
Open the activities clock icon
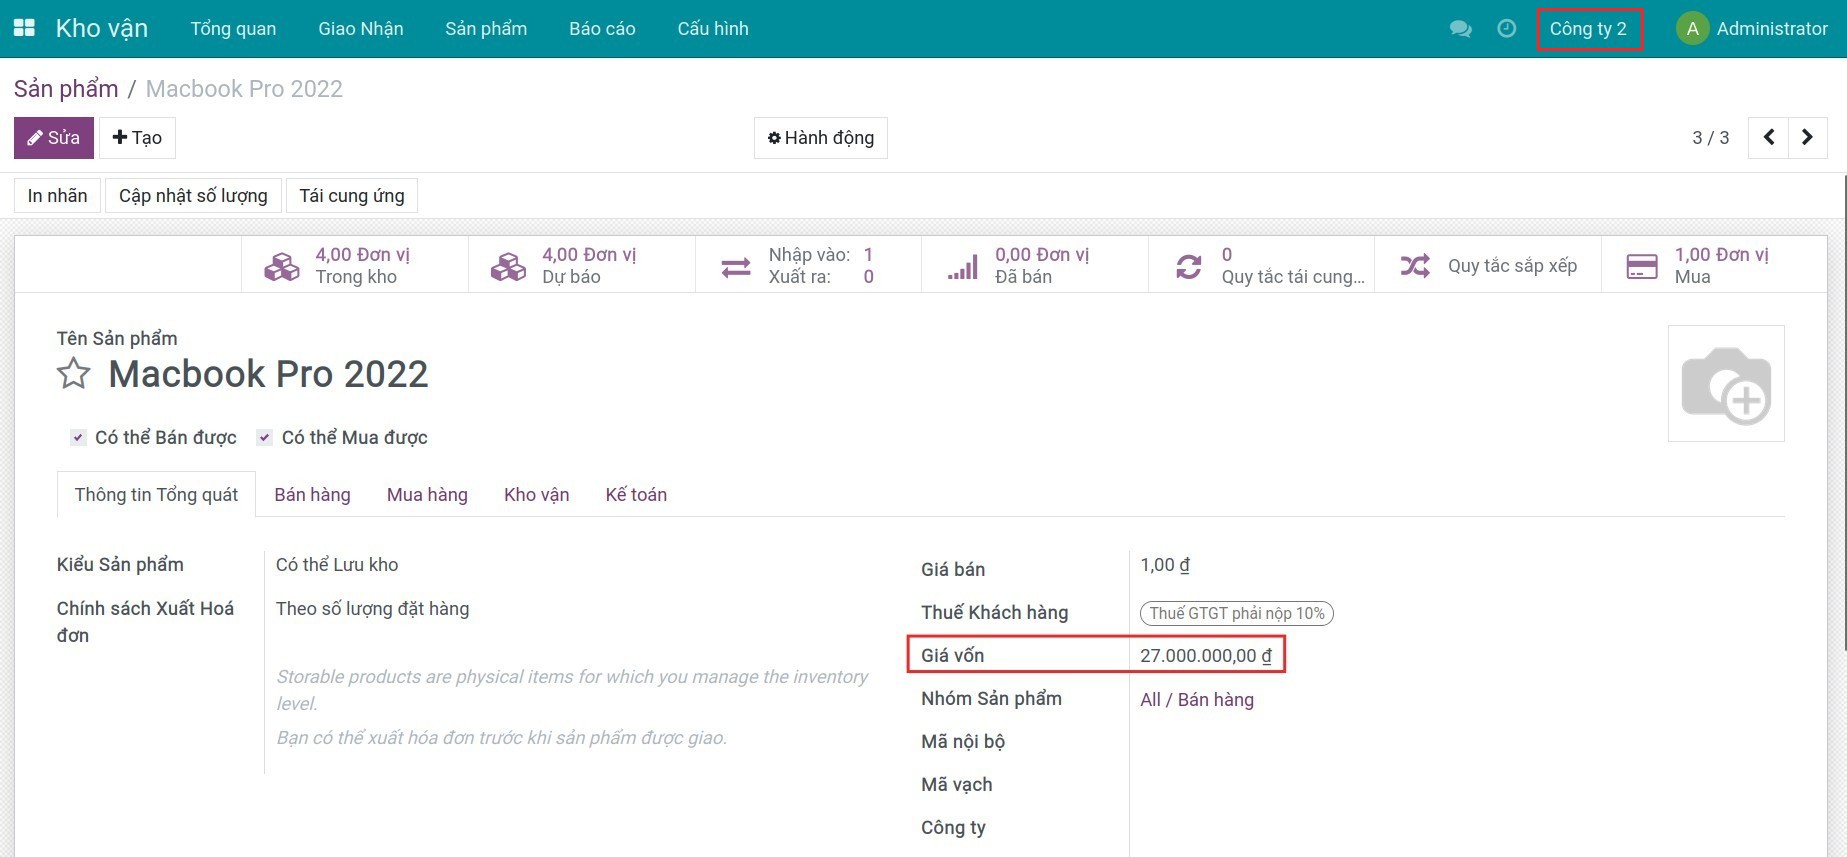point(1506,29)
